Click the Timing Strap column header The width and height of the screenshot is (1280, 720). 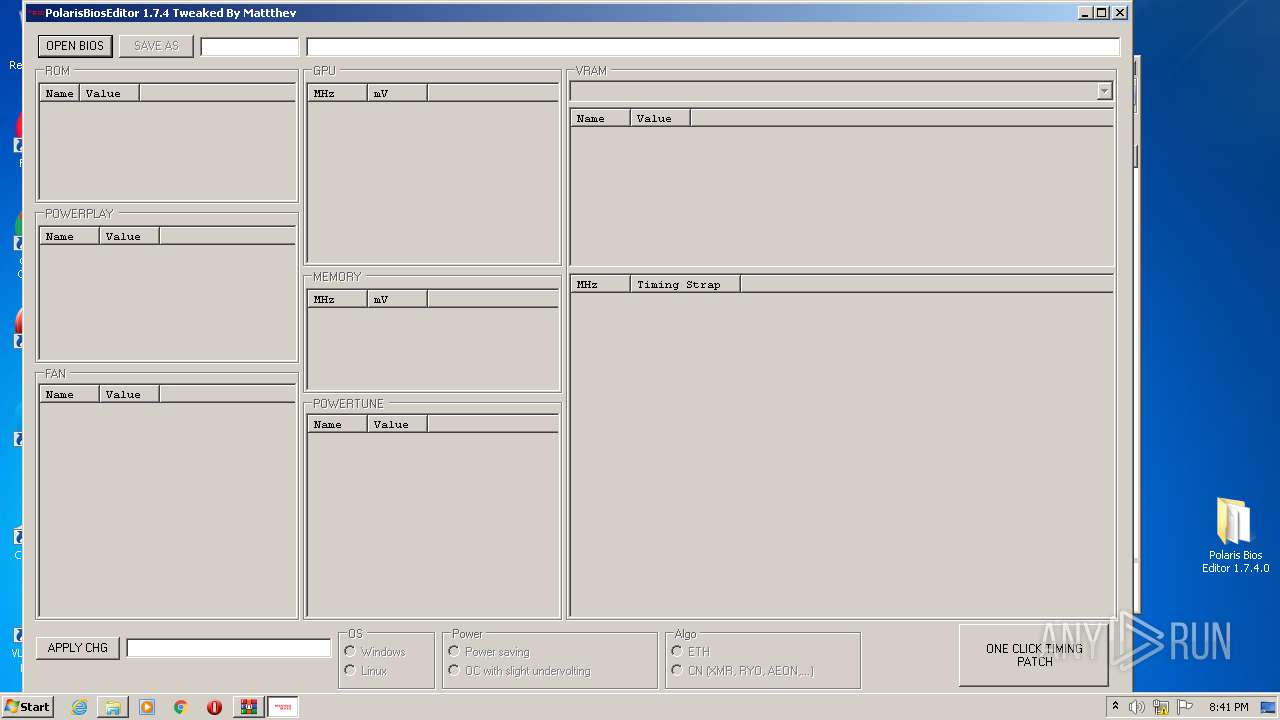(x=686, y=284)
